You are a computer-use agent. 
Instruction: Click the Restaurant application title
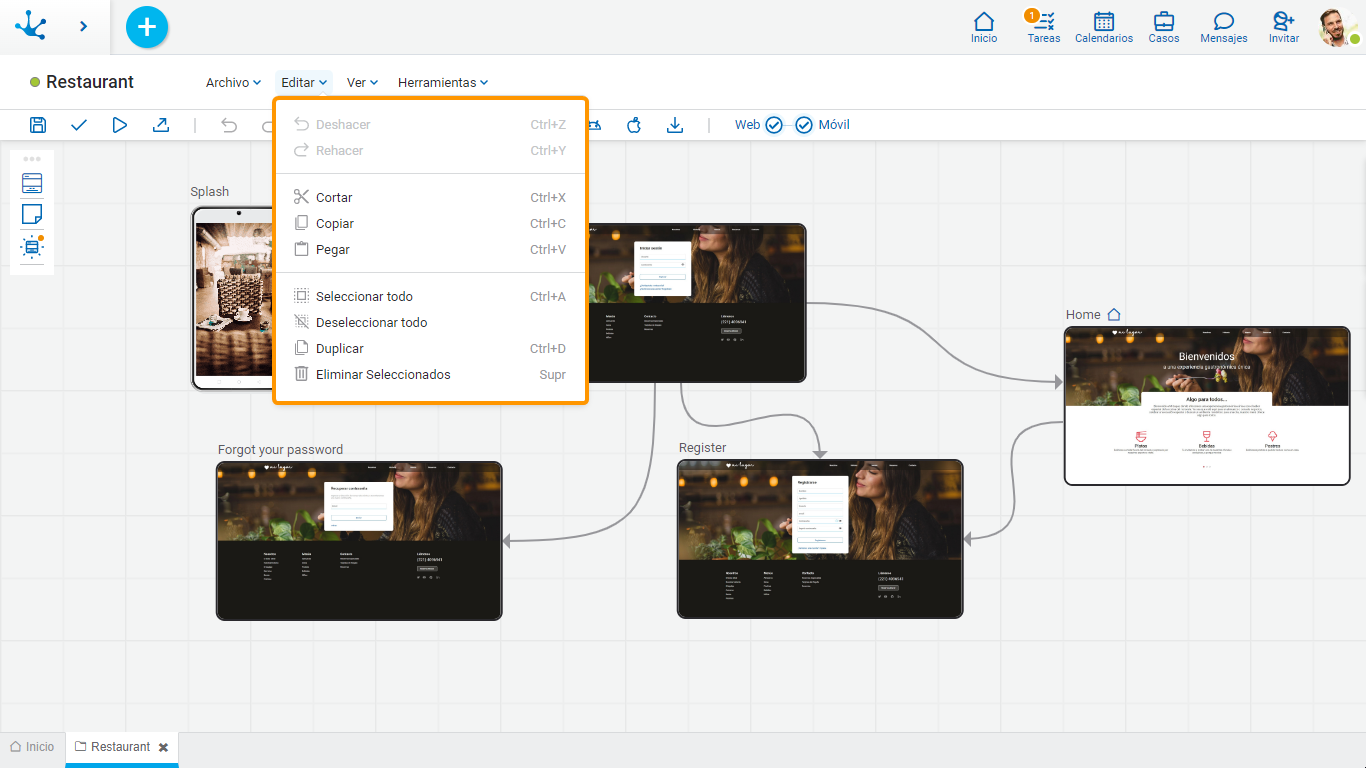tap(90, 82)
